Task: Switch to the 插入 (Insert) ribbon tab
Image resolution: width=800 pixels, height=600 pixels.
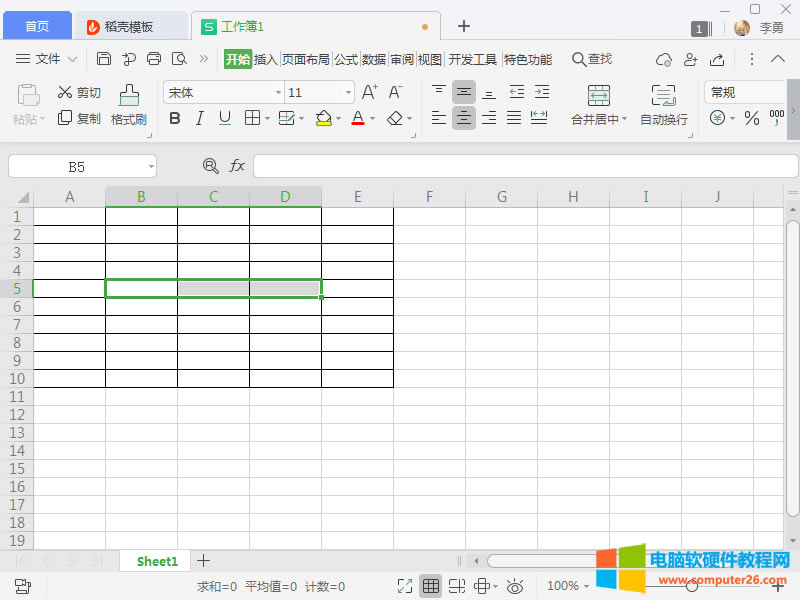Action: pos(266,59)
